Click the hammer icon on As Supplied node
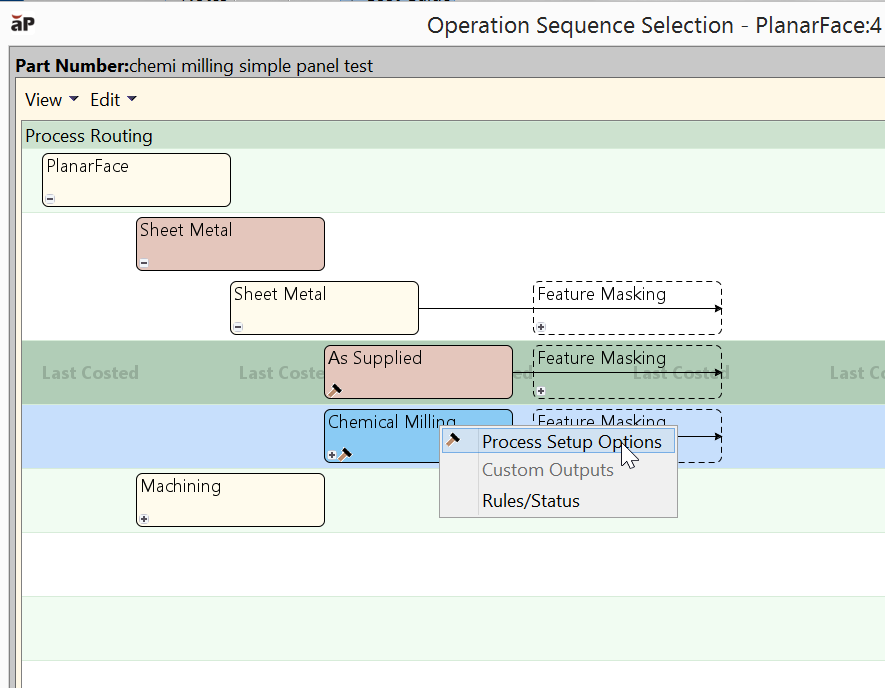Viewport: 885px width, 688px height. [x=336, y=391]
